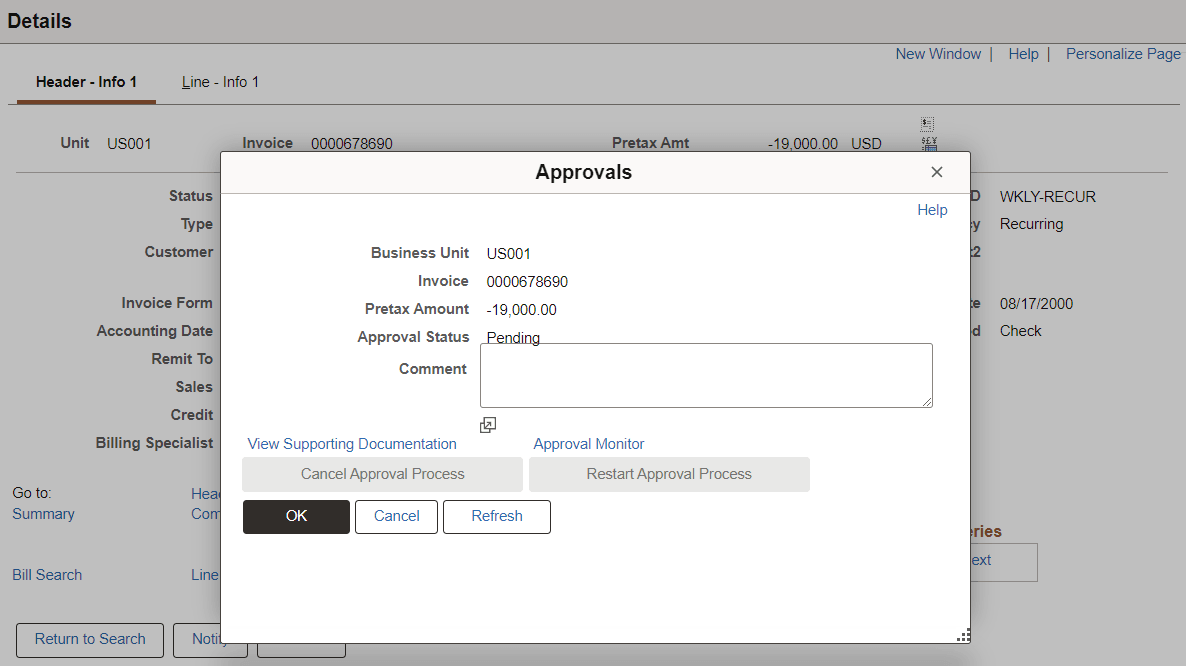
Task: Switch to the Line - Info 1 tab
Action: (x=220, y=82)
